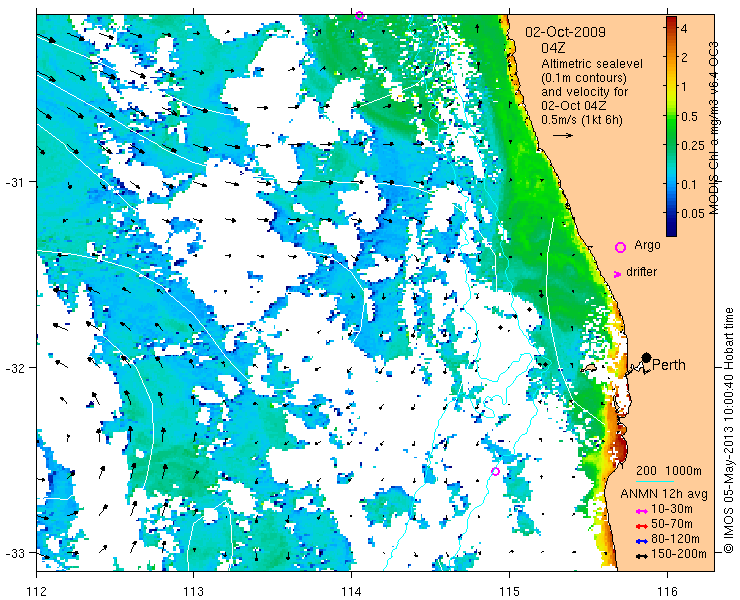The width and height of the screenshot is (740, 600).
Task: Click the "150-200m" depth legend label
Action: click(679, 554)
